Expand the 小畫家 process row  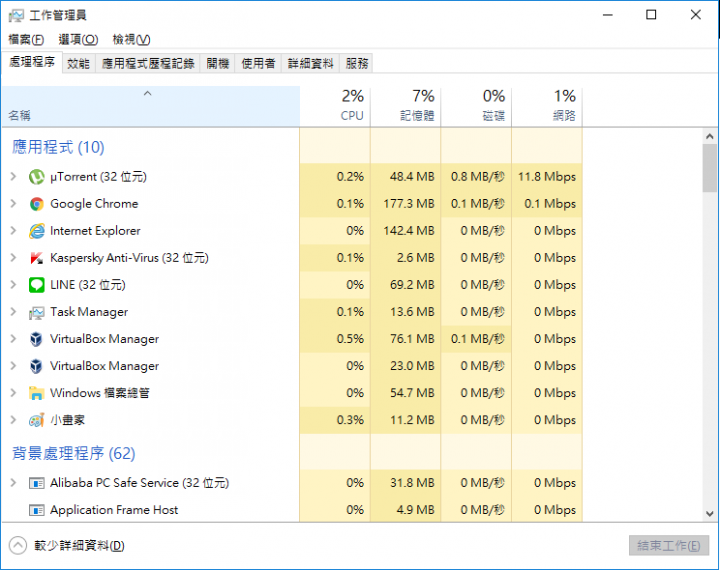[x=13, y=420]
